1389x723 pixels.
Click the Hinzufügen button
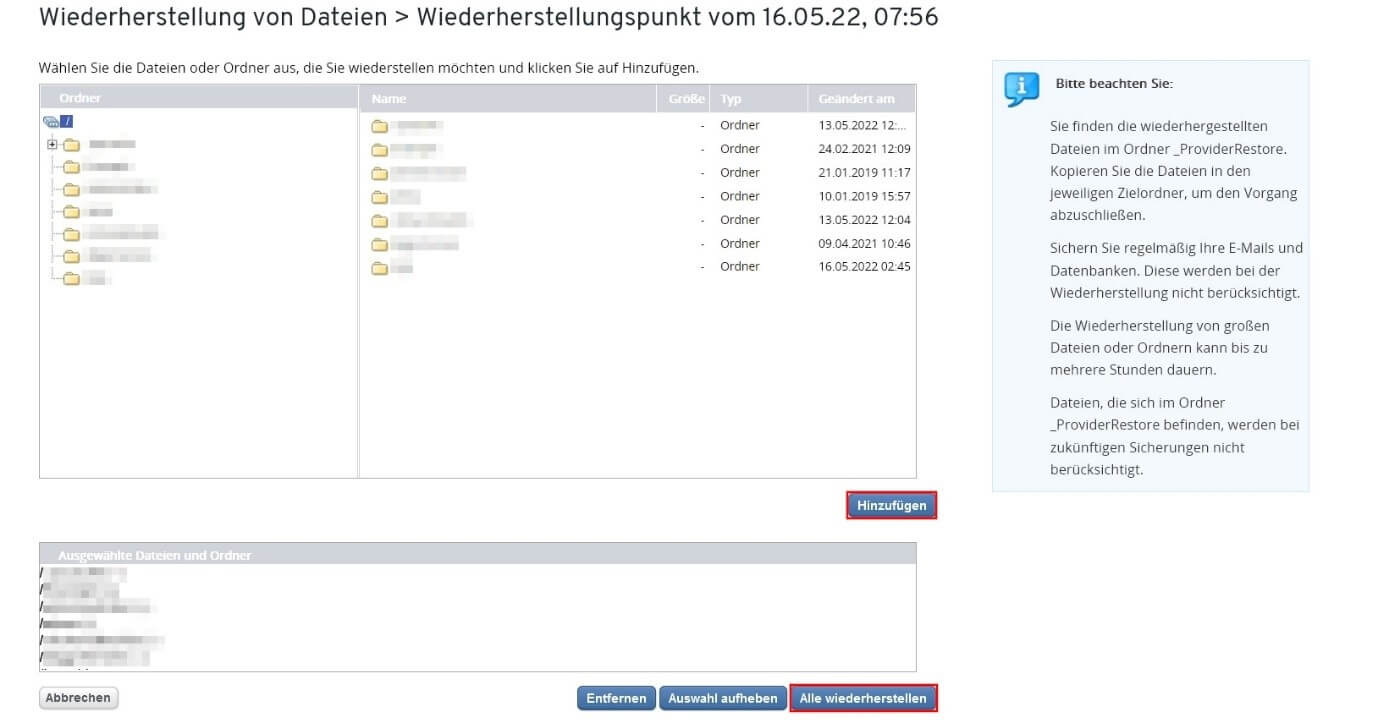(892, 506)
